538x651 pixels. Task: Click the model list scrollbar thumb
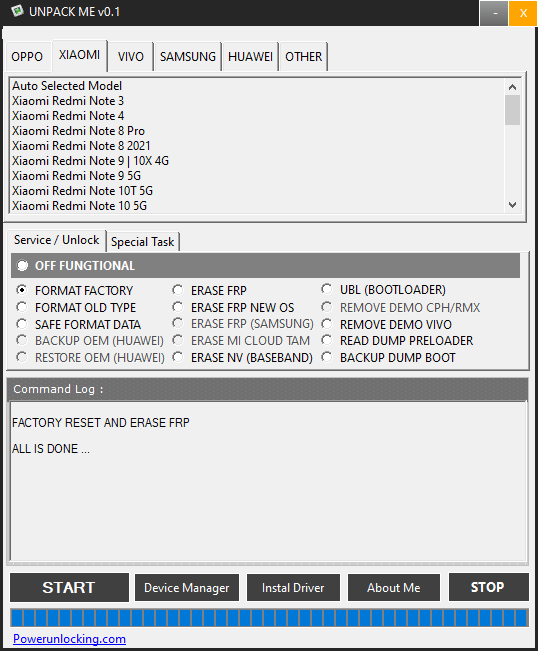(x=512, y=110)
